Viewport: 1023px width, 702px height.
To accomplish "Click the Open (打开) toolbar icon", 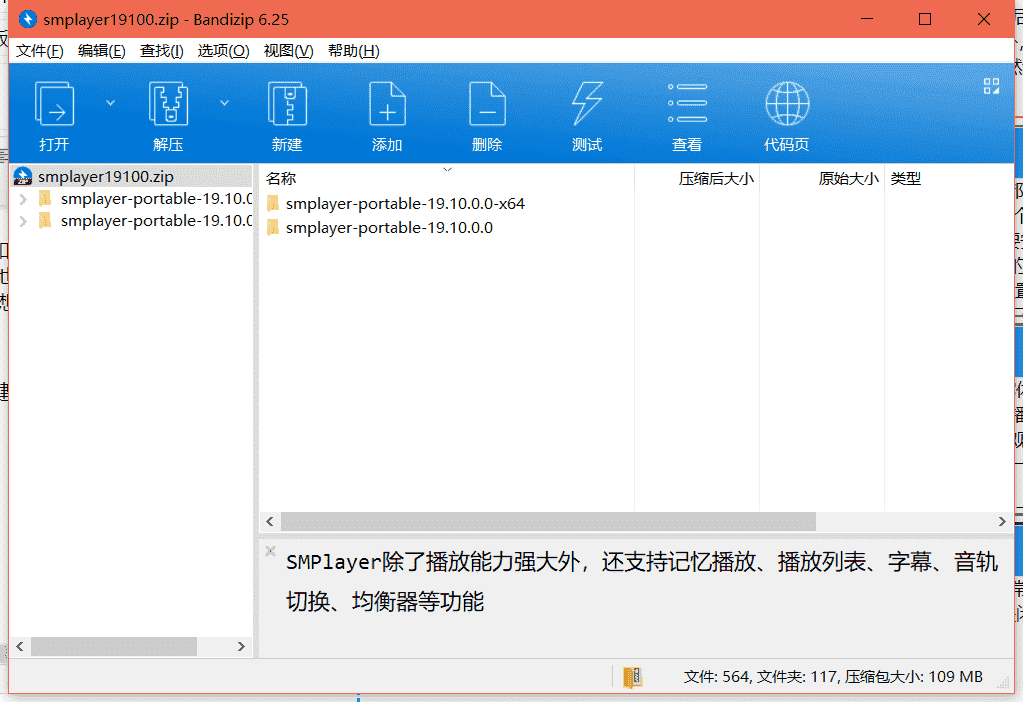I will [54, 104].
